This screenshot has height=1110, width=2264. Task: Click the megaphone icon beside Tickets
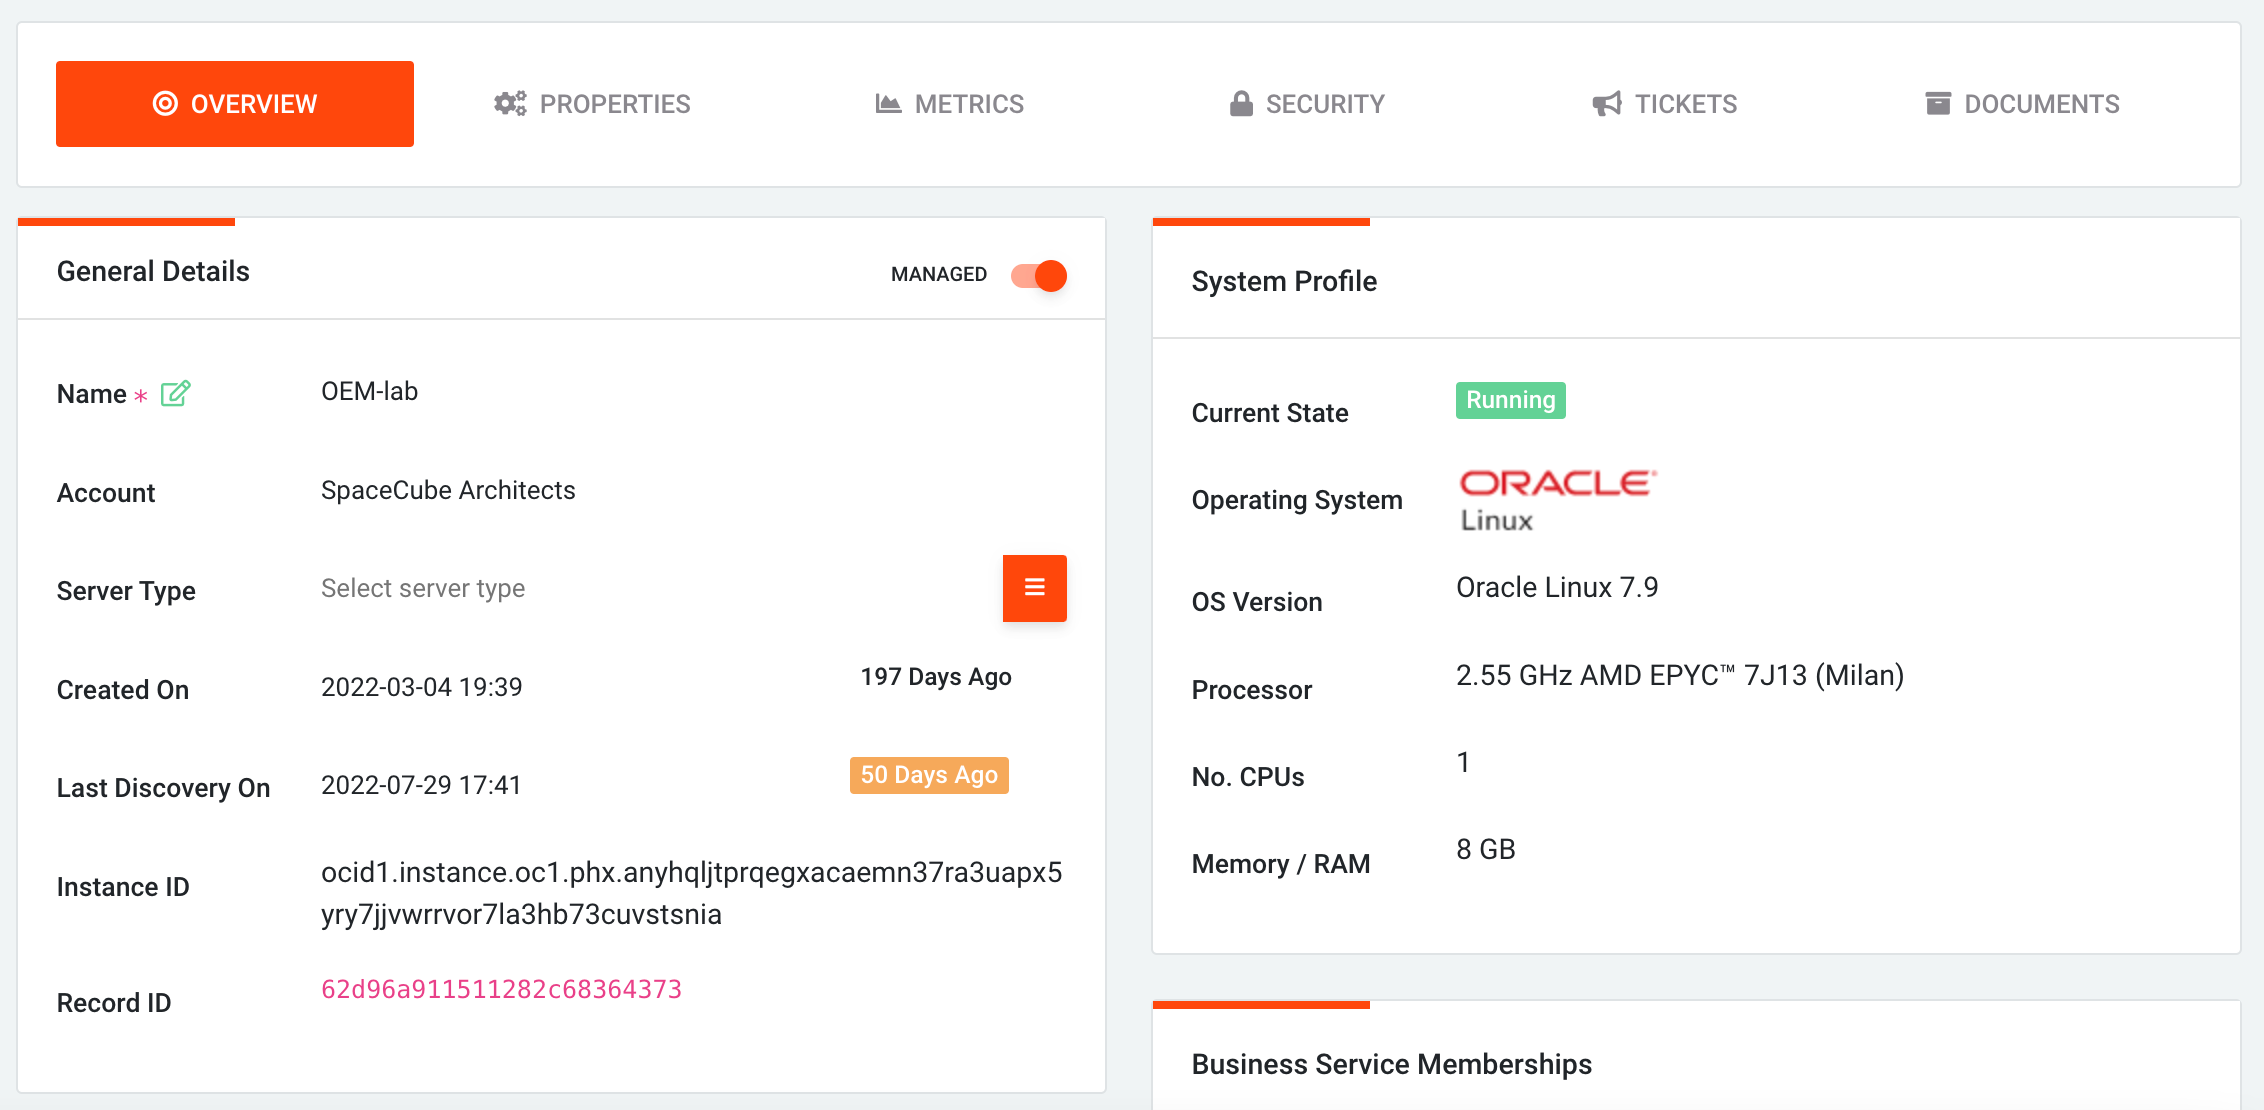[1607, 104]
